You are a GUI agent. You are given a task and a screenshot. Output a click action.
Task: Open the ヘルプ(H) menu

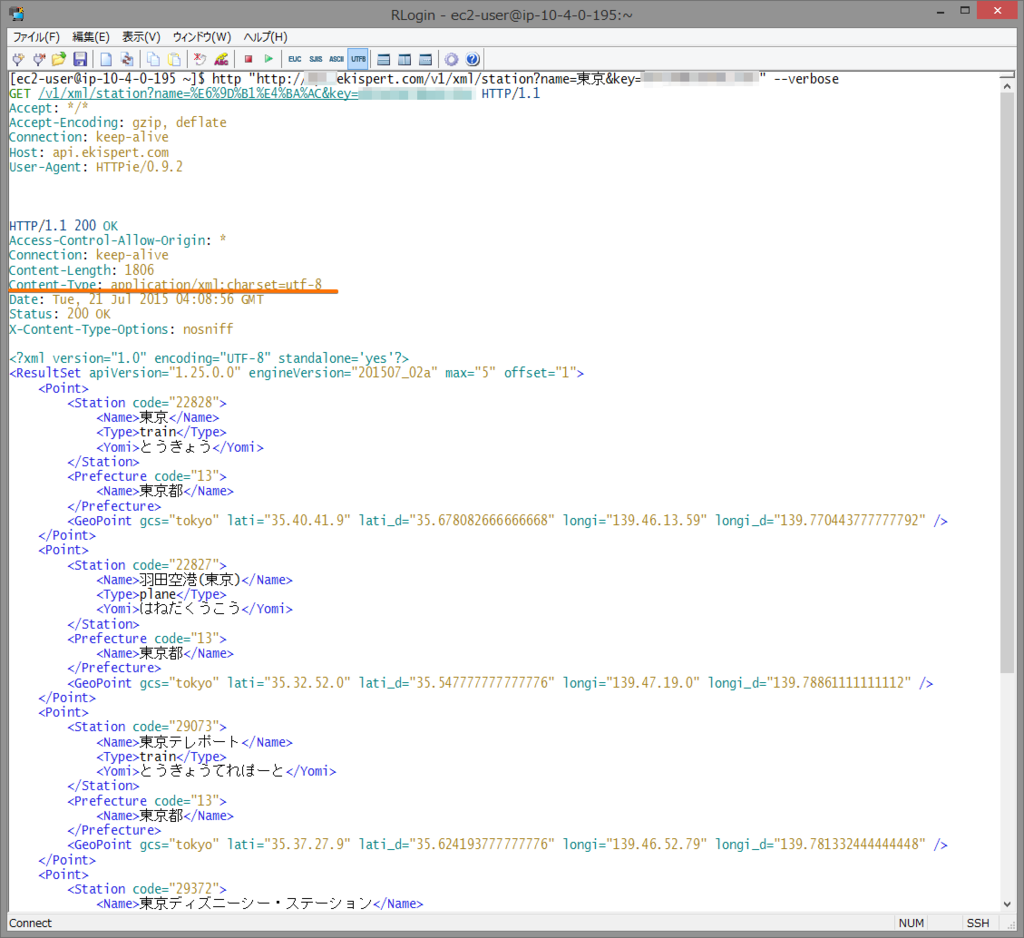tap(265, 37)
